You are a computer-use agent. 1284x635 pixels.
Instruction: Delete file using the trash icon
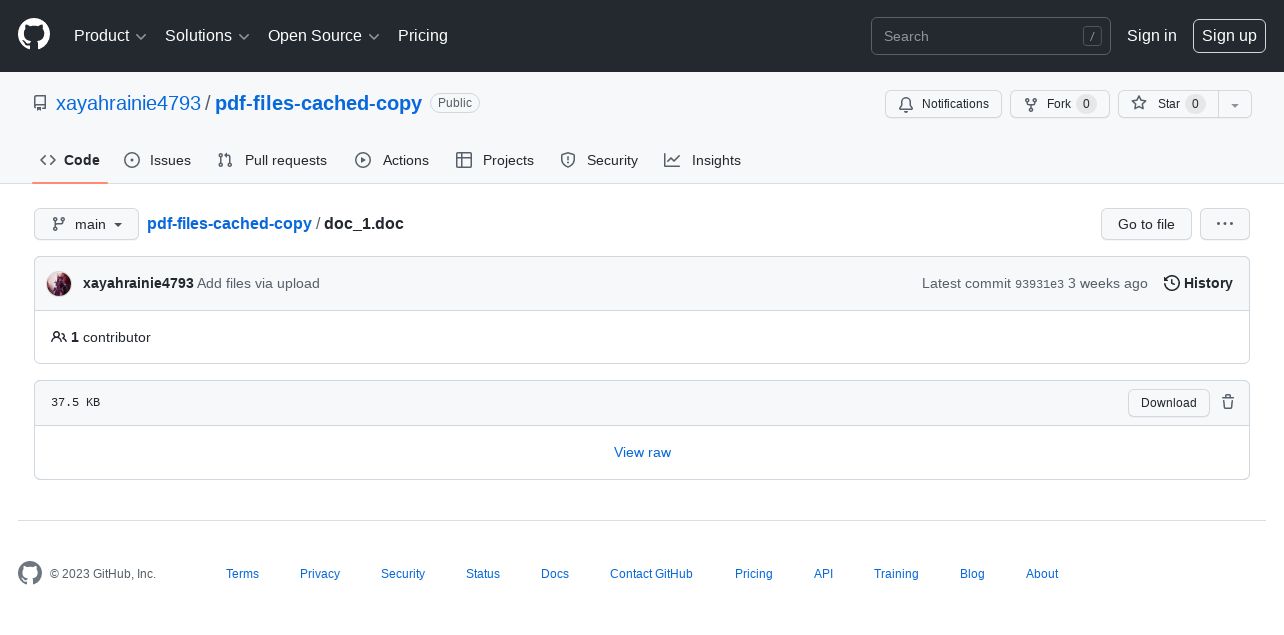tap(1228, 402)
